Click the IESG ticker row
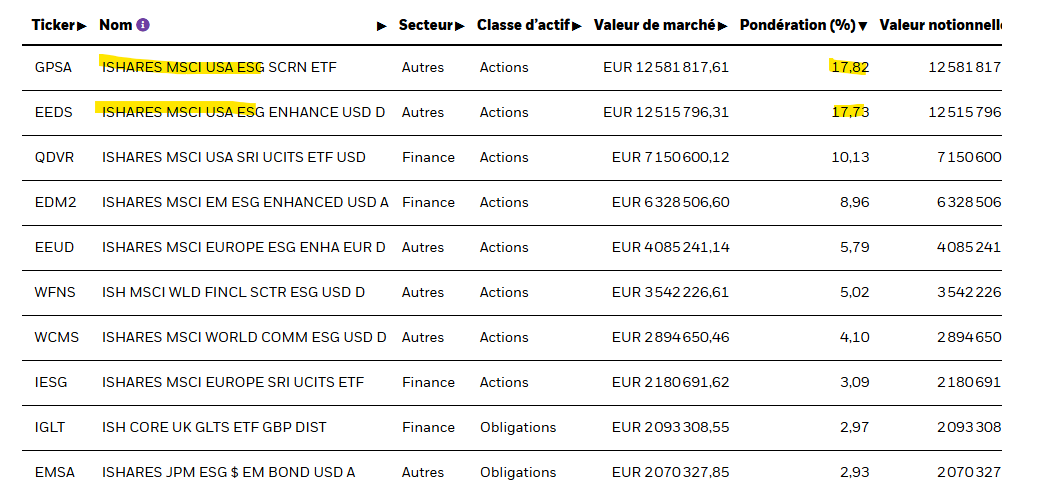Screen dimensions: 1037x491 pyautogui.click(x=51, y=382)
